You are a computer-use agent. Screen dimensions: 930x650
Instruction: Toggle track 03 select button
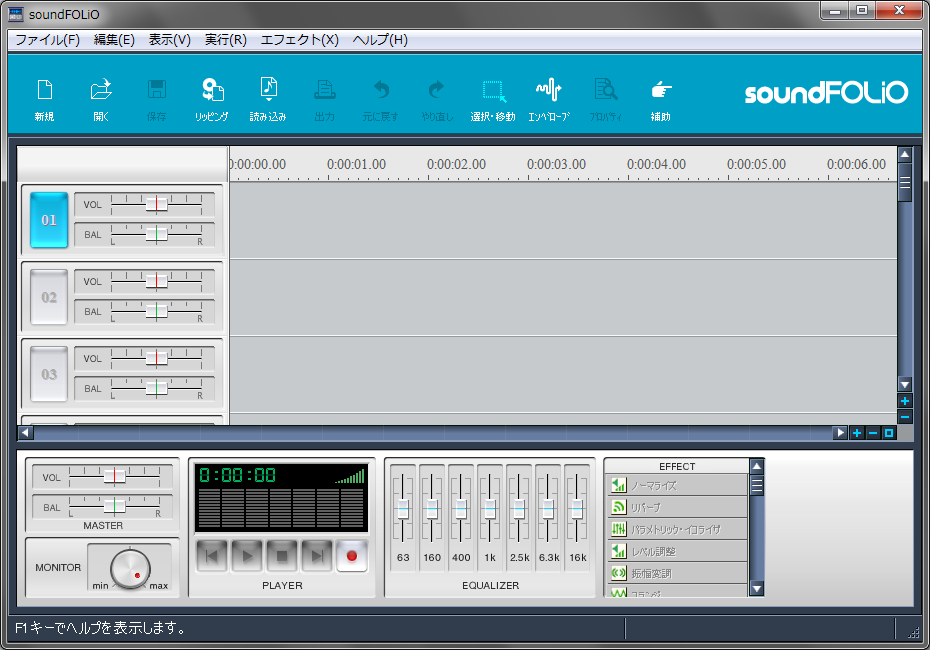click(x=49, y=374)
